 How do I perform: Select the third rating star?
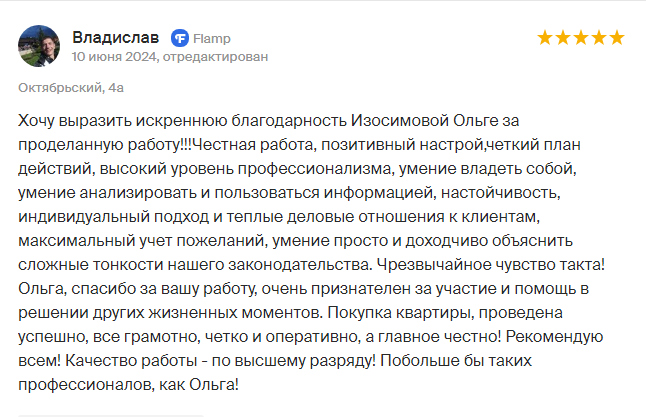[581, 37]
